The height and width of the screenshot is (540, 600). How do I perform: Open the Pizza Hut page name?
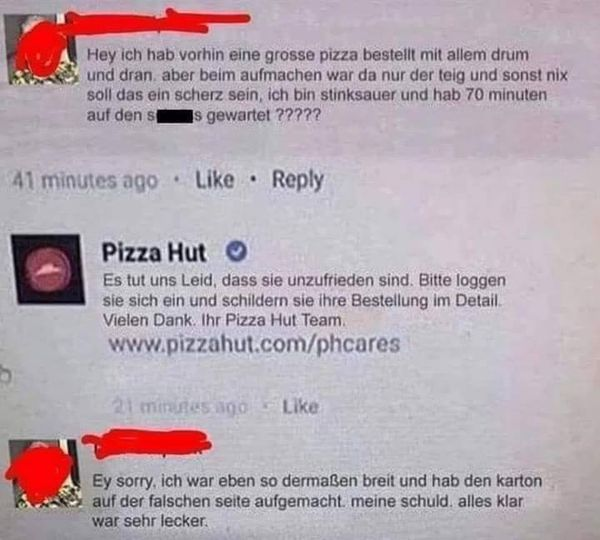[154, 252]
